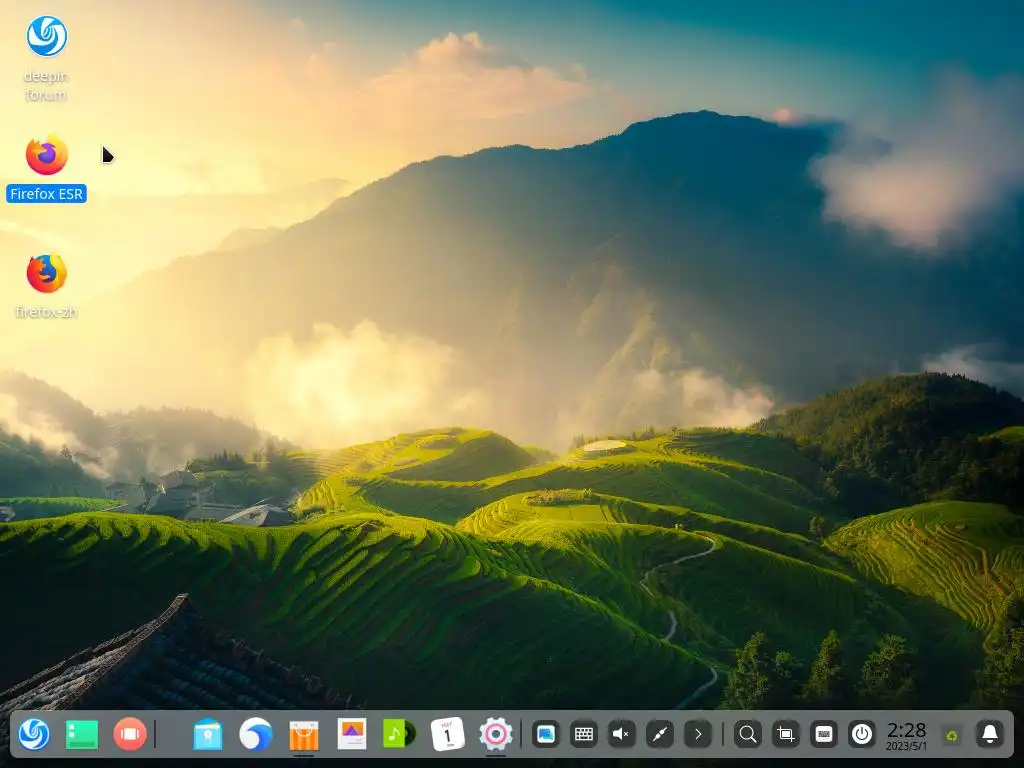Screen dimensions: 1024x768
Task: Open the Calendar dock icon showing 1
Action: click(447, 735)
